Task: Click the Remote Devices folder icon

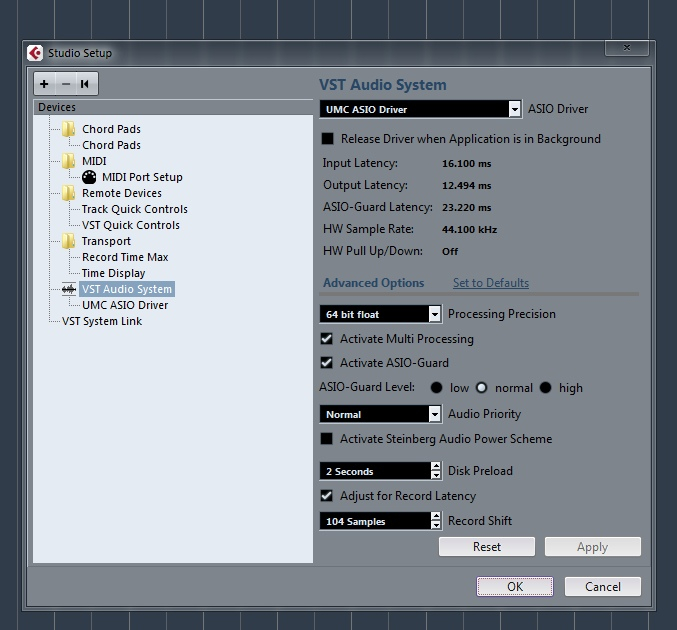Action: coord(68,193)
